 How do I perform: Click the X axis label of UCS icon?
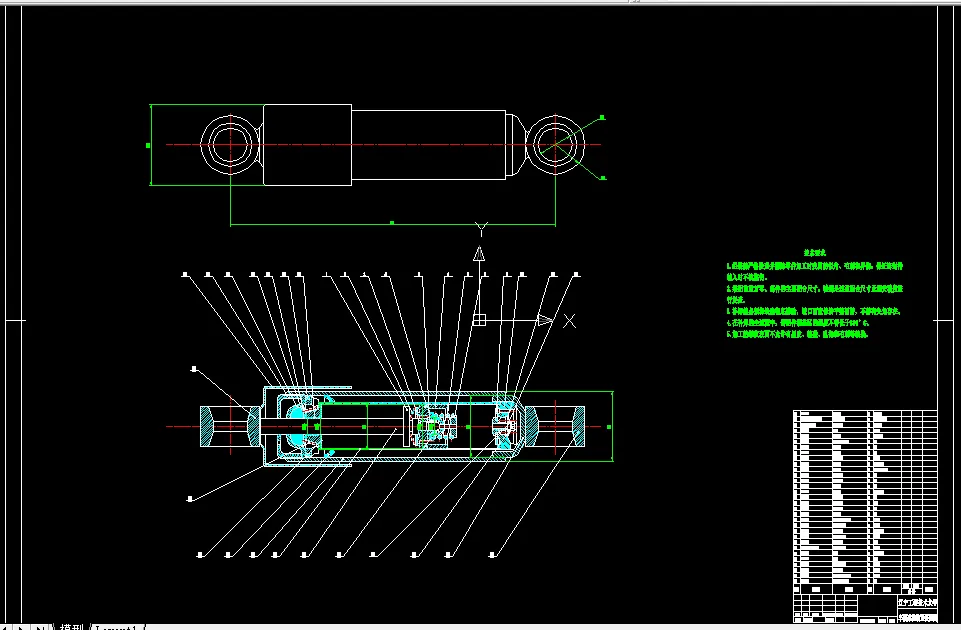(x=569, y=321)
